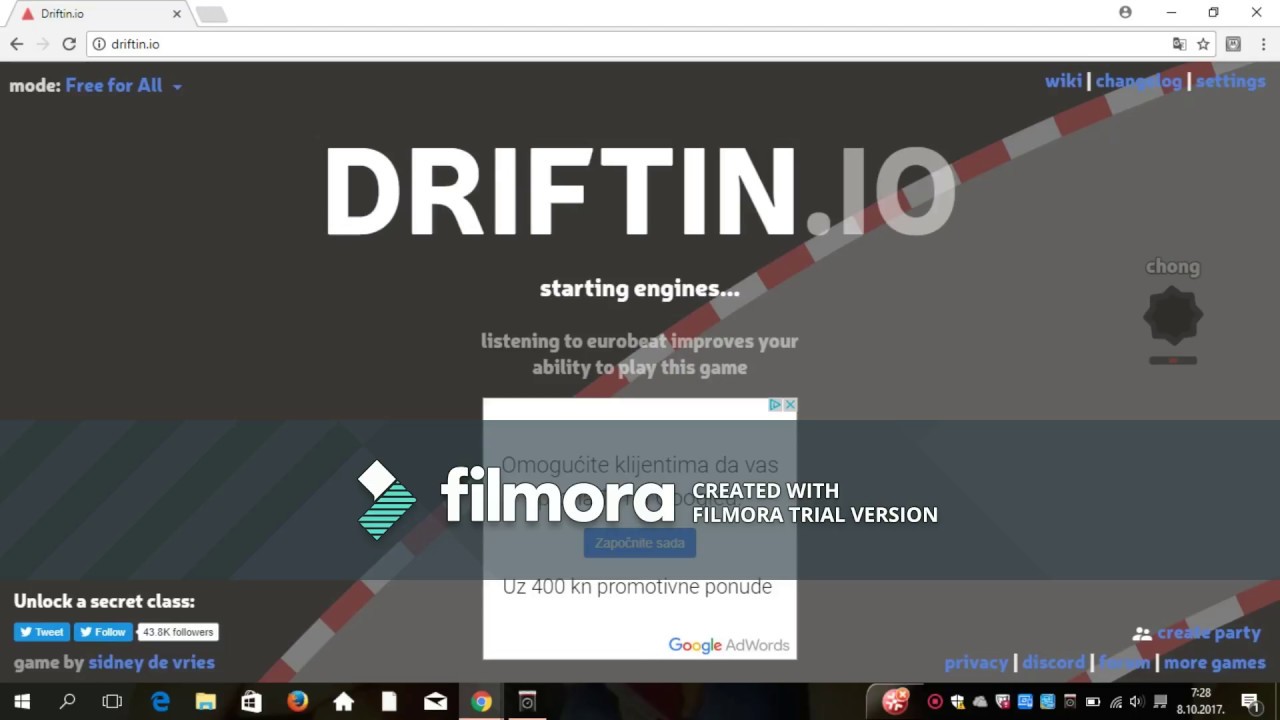The width and height of the screenshot is (1280, 720).
Task: Open the Windows Start menu
Action: (22, 702)
